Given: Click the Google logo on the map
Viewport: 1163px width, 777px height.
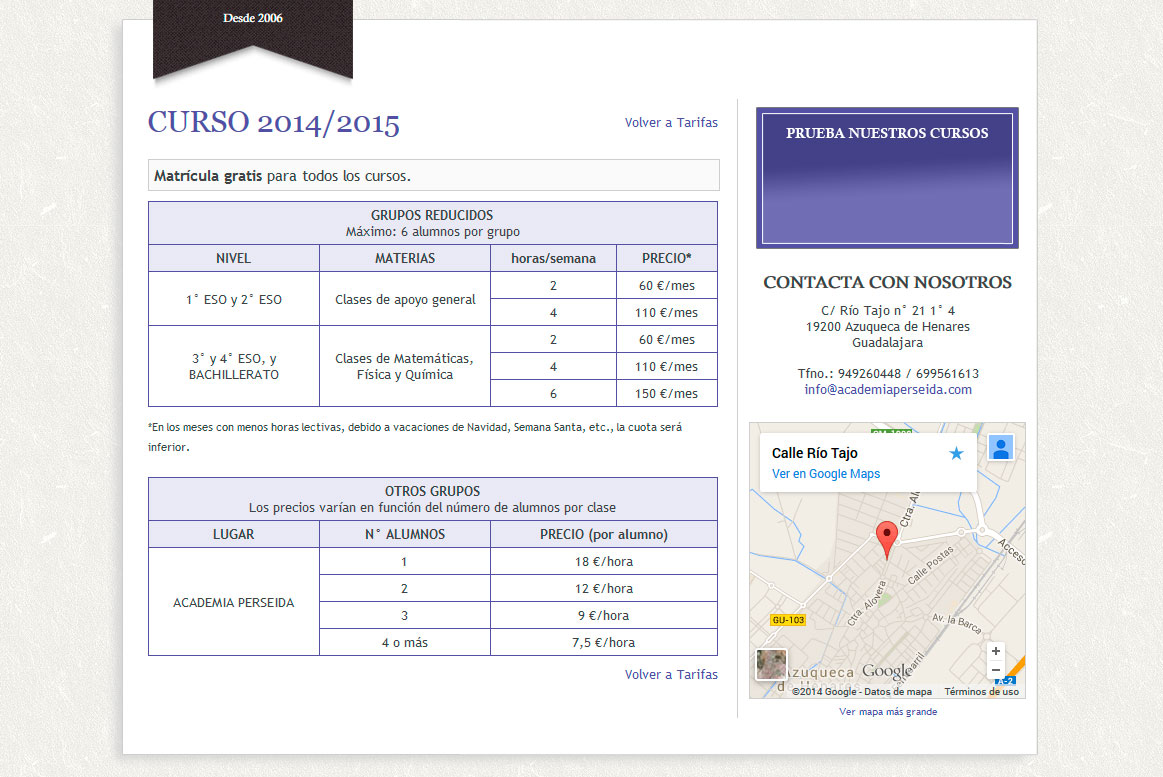Looking at the screenshot, I should point(886,671).
